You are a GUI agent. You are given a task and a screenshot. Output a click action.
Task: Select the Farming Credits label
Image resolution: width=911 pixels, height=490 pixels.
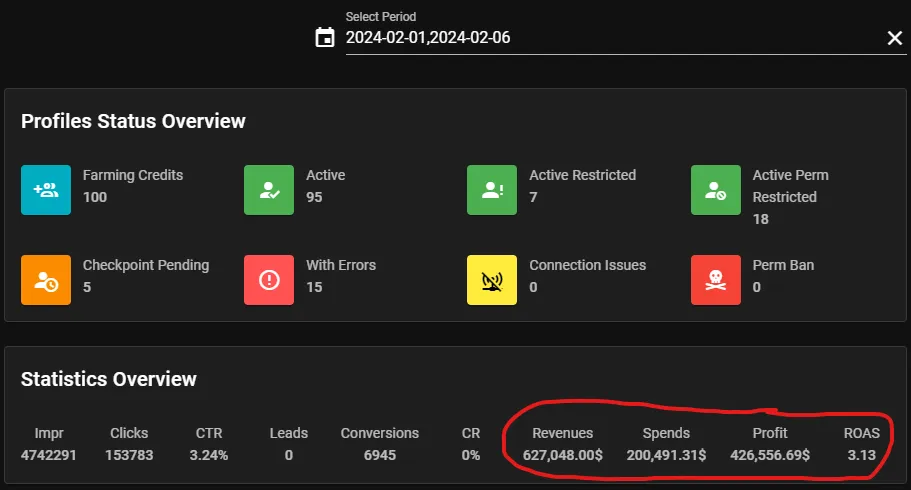133,176
